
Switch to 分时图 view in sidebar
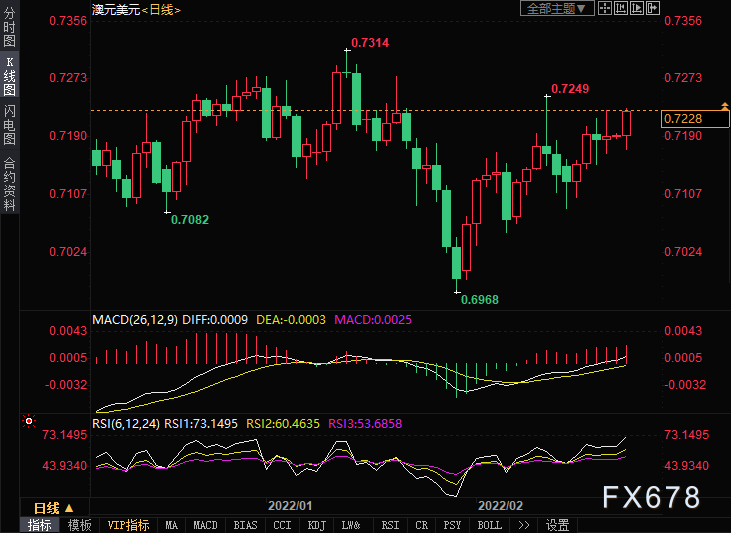pyautogui.click(x=9, y=27)
